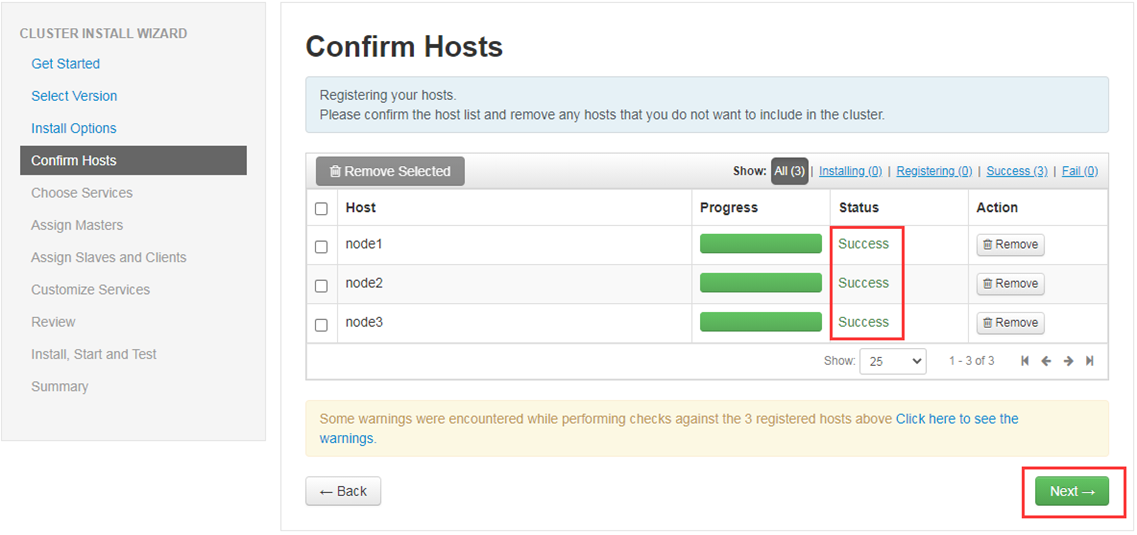Remove node3 with its trash button

1010,323
